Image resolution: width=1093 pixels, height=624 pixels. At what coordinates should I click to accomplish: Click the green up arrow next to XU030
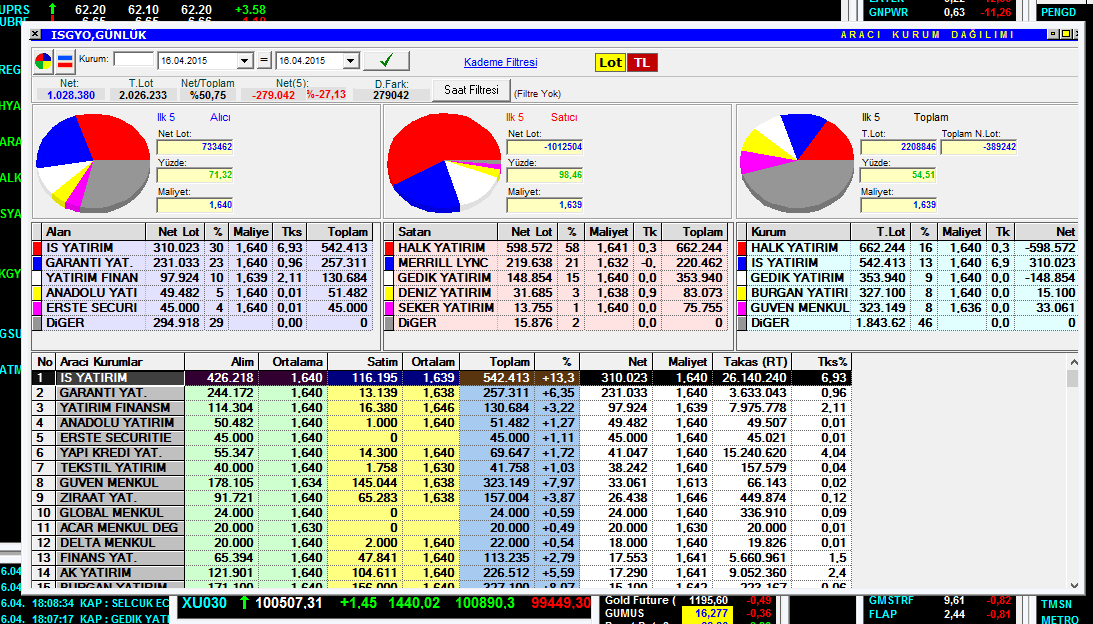243,603
